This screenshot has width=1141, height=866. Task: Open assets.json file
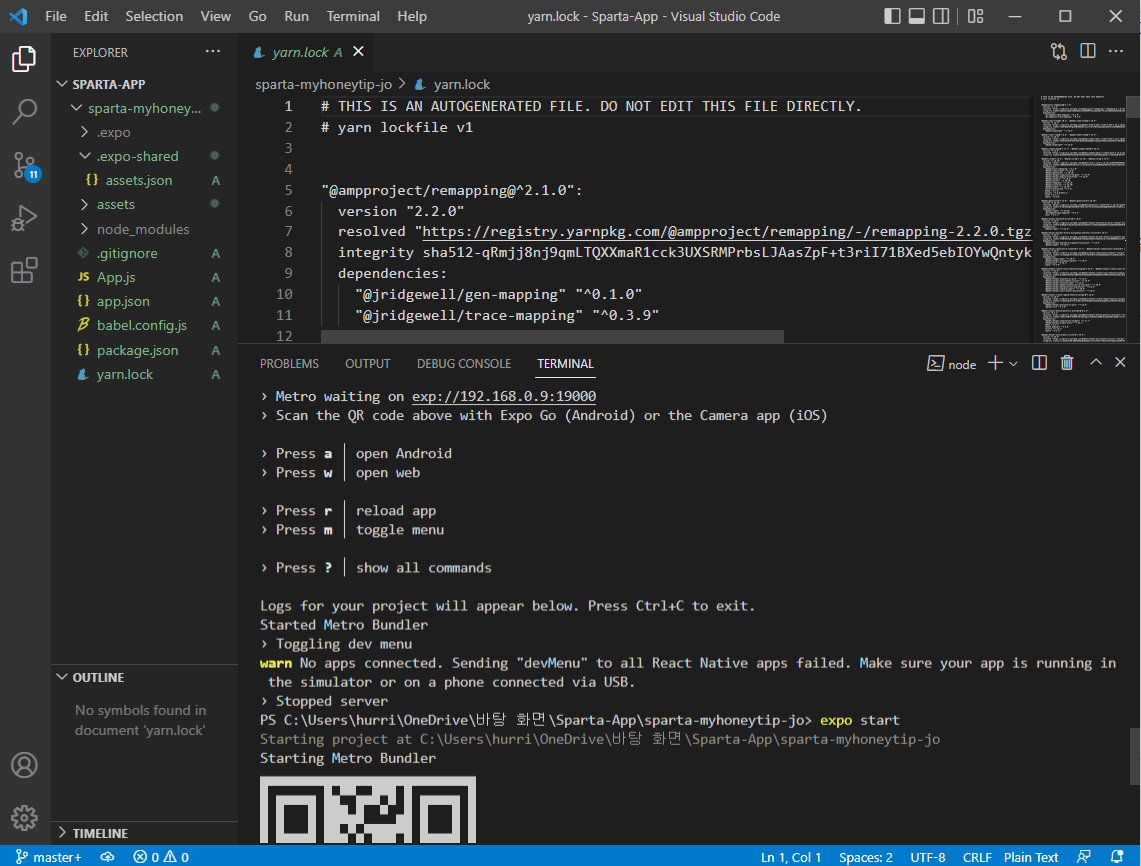point(145,180)
